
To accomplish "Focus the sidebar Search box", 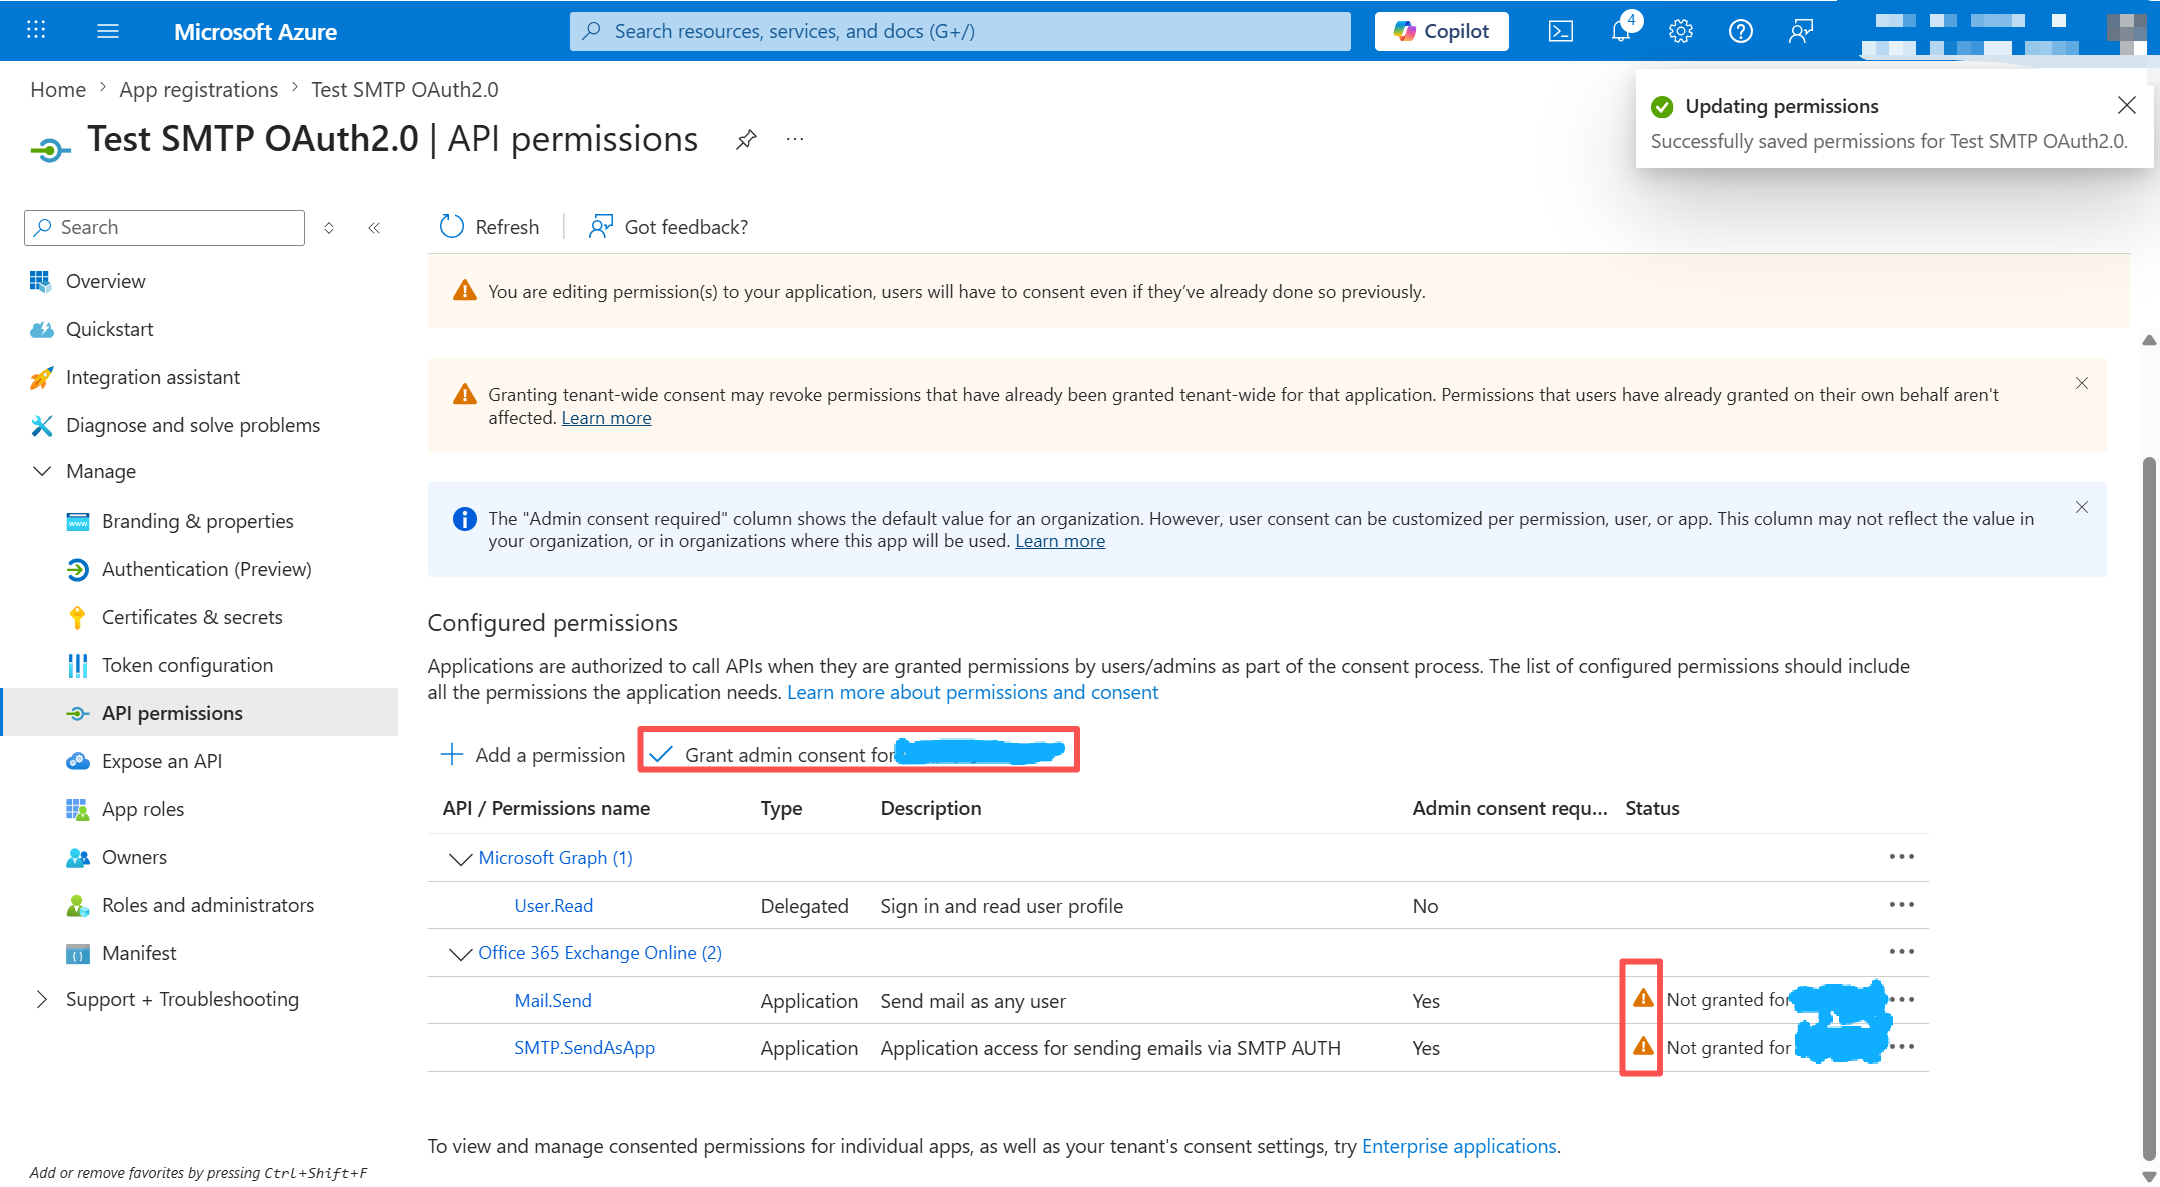I will [x=165, y=227].
